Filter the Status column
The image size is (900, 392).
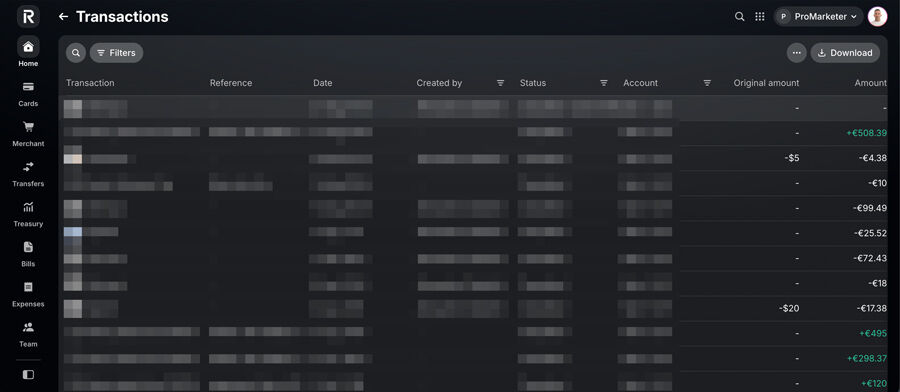(x=604, y=83)
